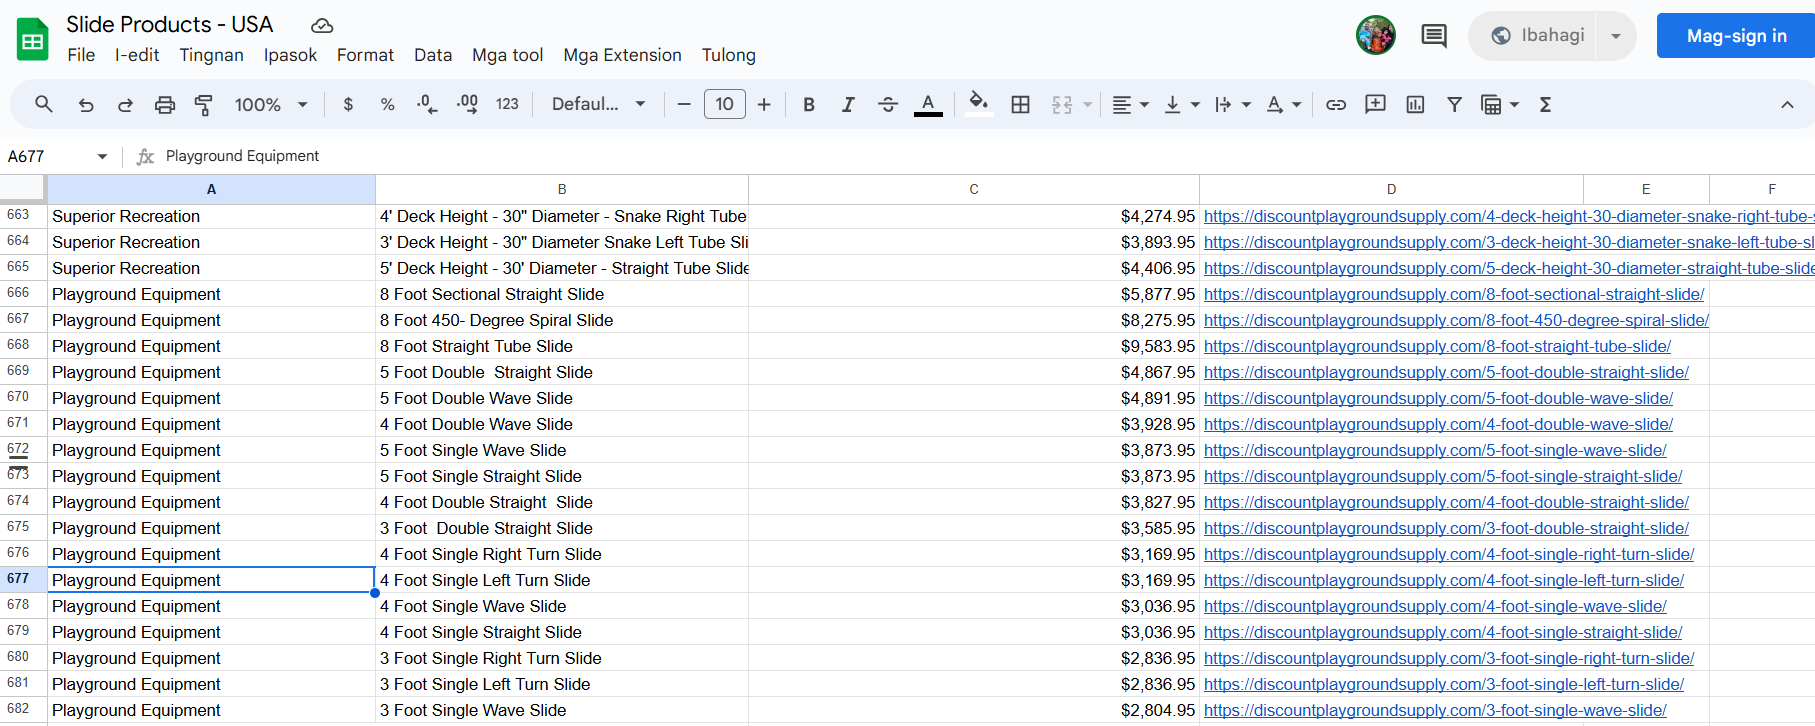Image resolution: width=1815 pixels, height=726 pixels.
Task: Open the zoom level dropdown
Action: pyautogui.click(x=271, y=104)
